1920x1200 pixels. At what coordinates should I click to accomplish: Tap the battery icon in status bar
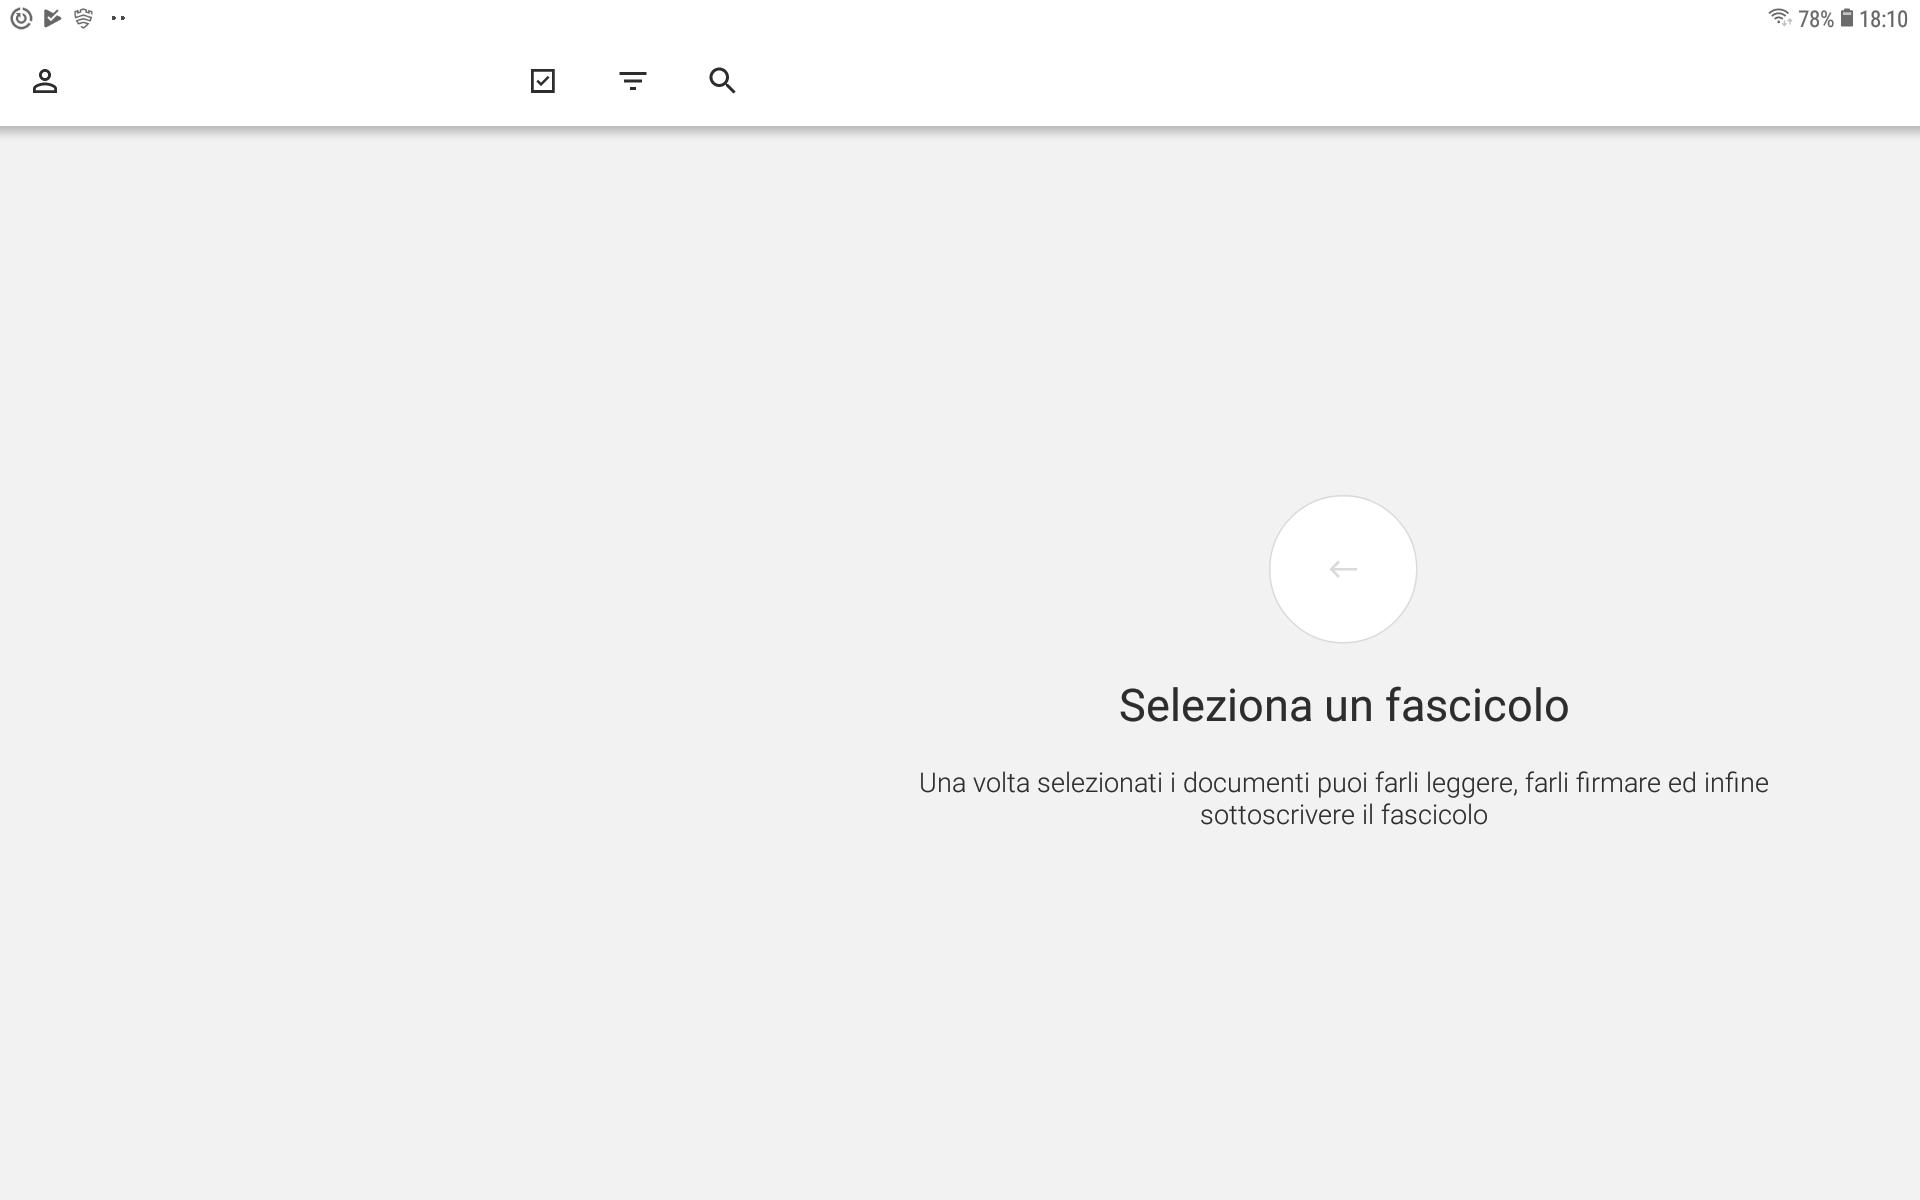click(1846, 18)
